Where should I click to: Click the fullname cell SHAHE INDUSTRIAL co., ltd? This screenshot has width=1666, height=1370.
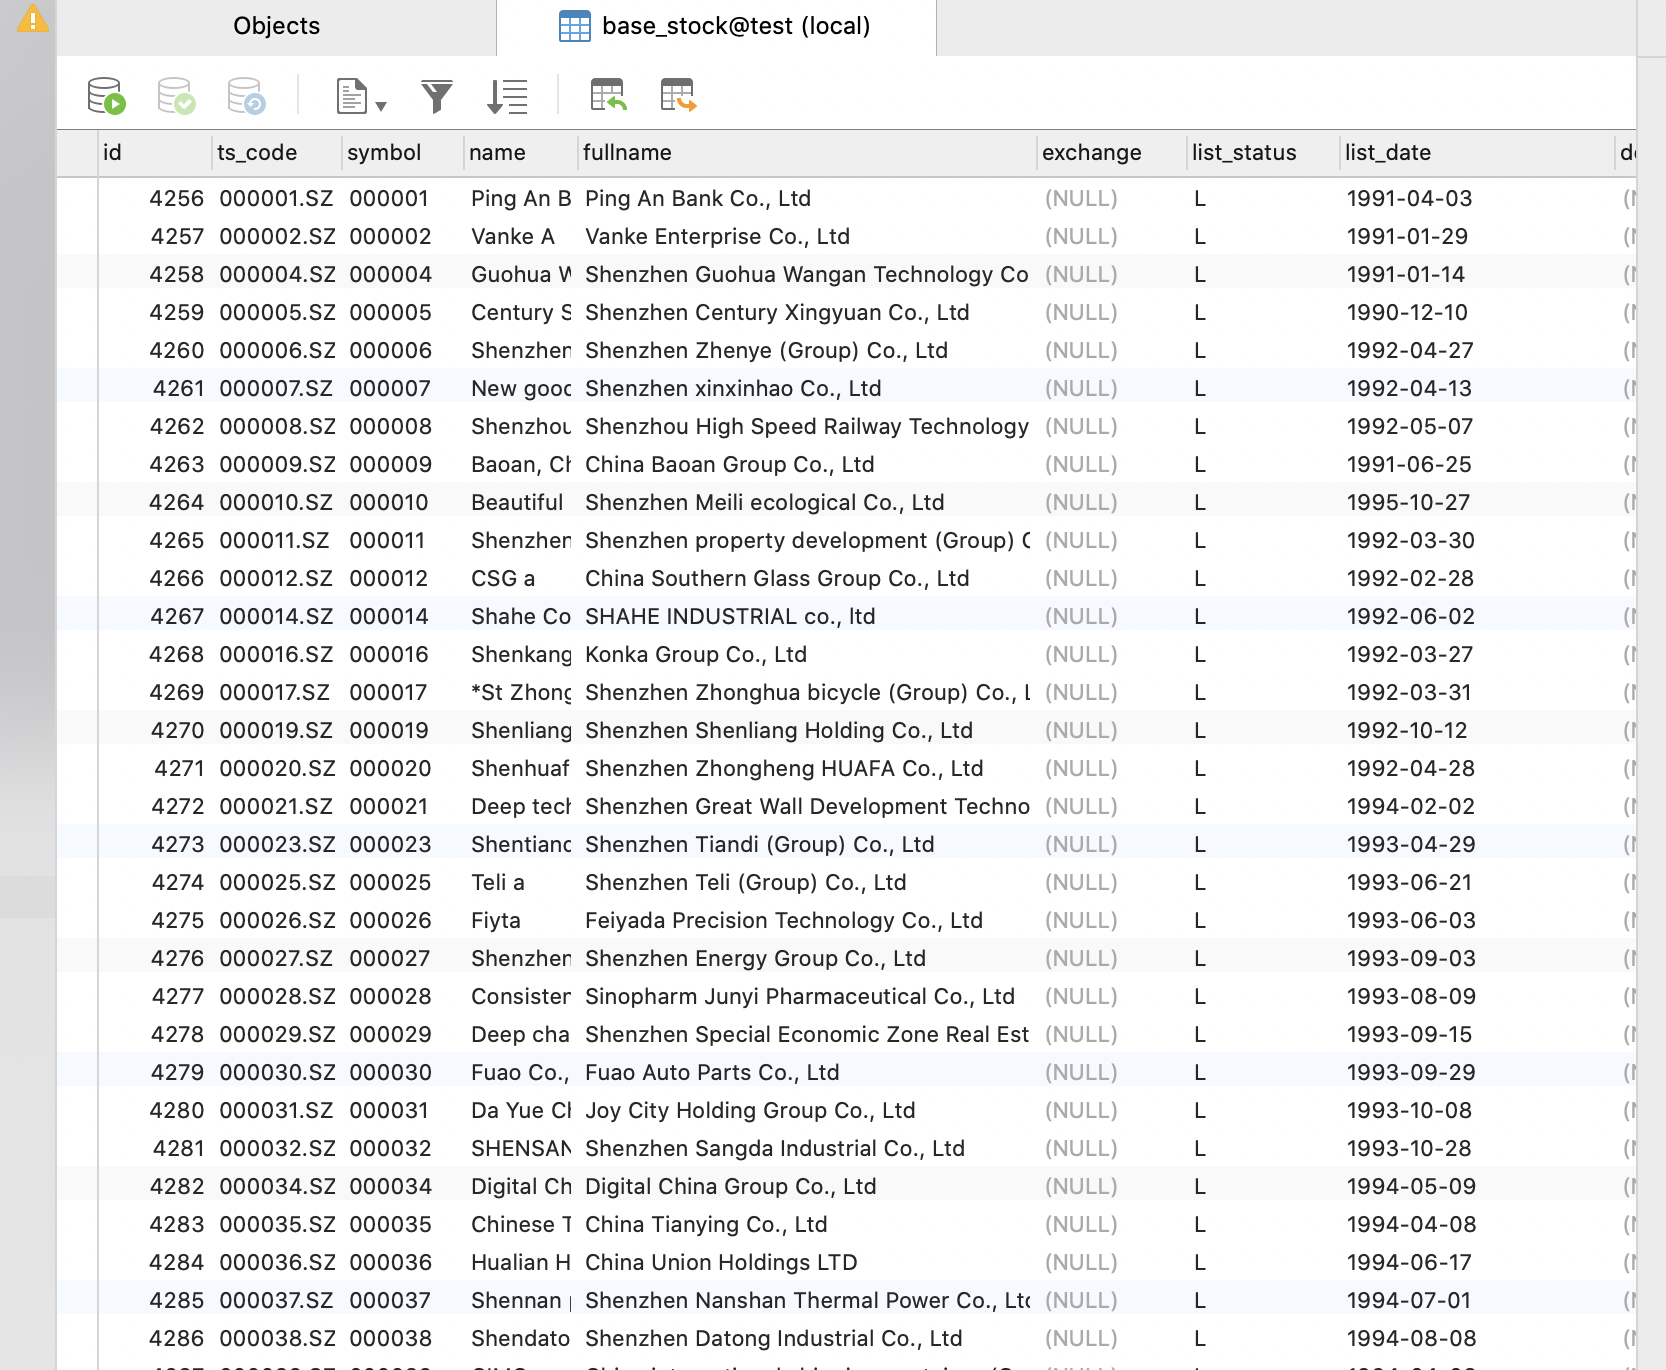[x=807, y=617]
